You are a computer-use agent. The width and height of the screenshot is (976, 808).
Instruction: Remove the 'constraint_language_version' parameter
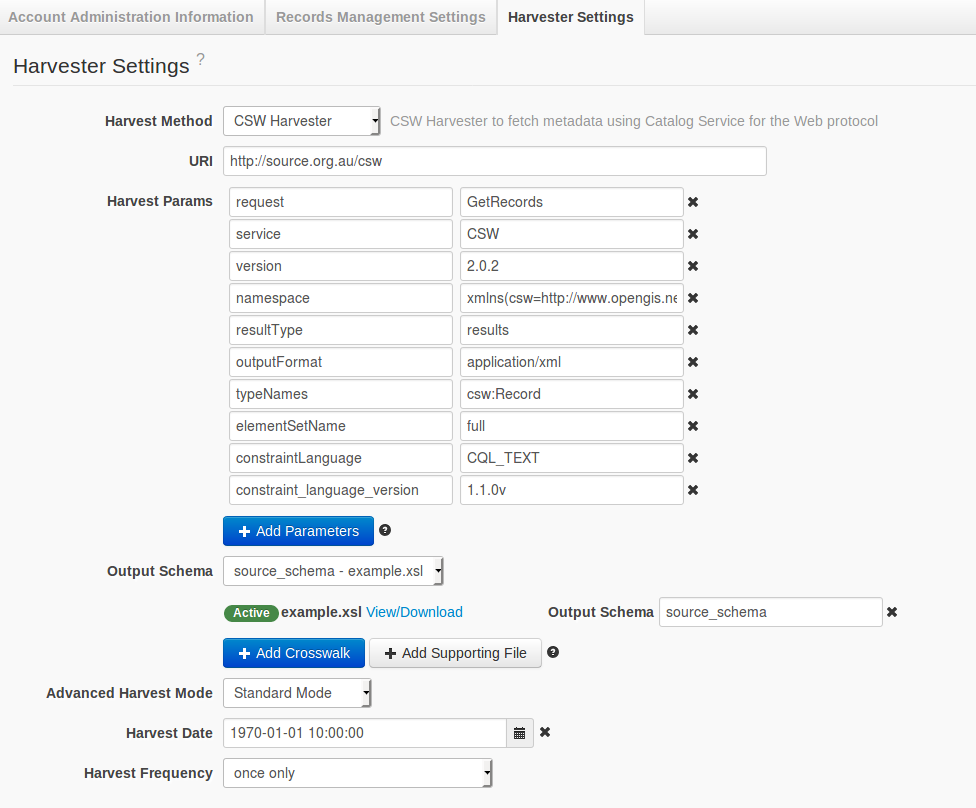[693, 490]
